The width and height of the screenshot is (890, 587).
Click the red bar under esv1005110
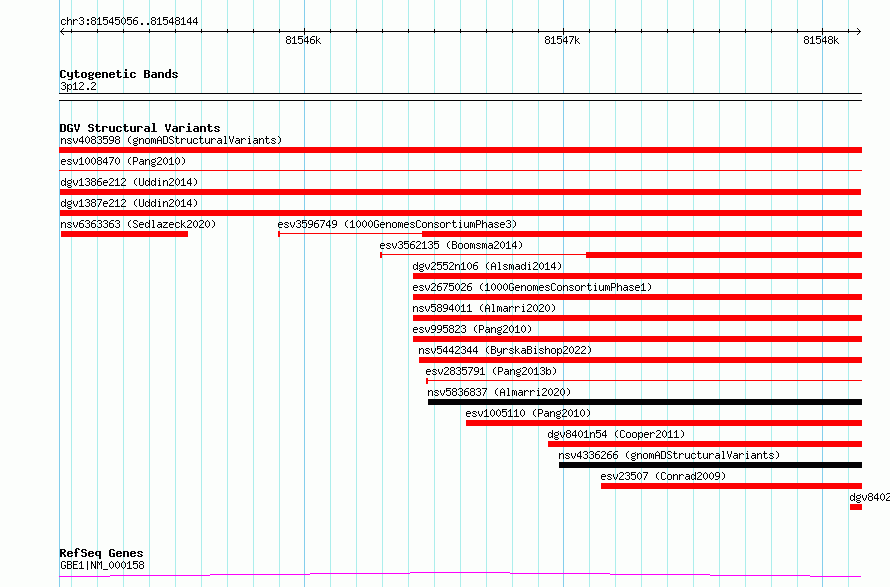tap(664, 423)
